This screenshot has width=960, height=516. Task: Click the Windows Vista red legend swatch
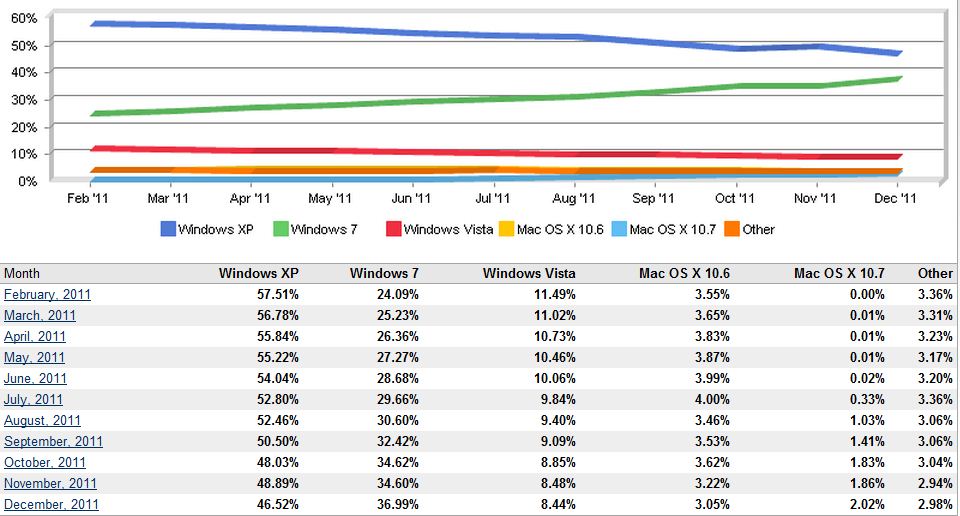393,229
